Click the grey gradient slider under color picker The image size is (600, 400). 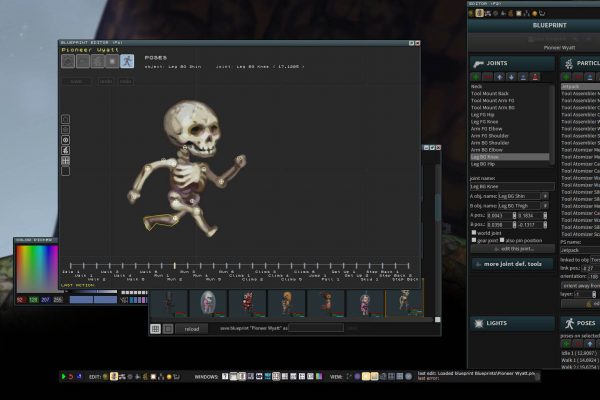tap(93, 292)
